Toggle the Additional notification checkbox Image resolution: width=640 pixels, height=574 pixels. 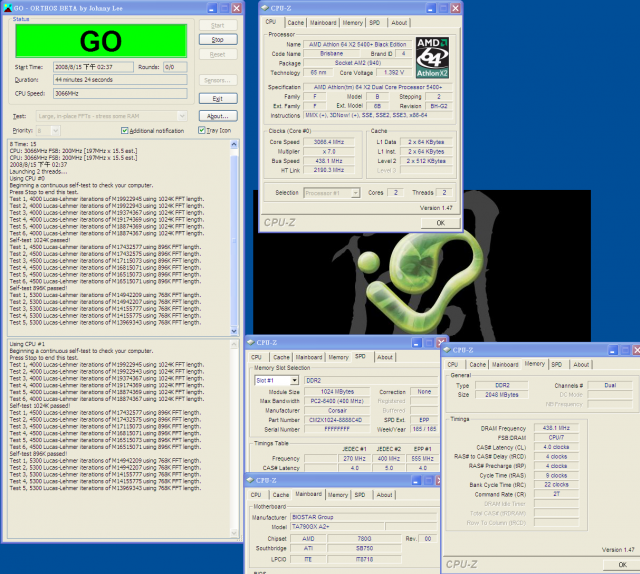tap(124, 131)
